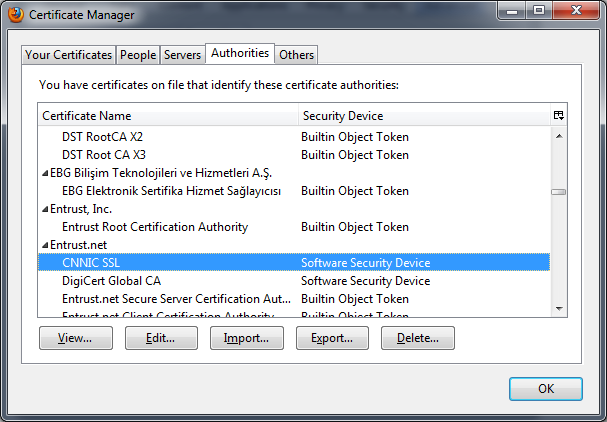Select the CNNIC SSL certificate
Image resolution: width=607 pixels, height=422 pixels.
coord(294,262)
